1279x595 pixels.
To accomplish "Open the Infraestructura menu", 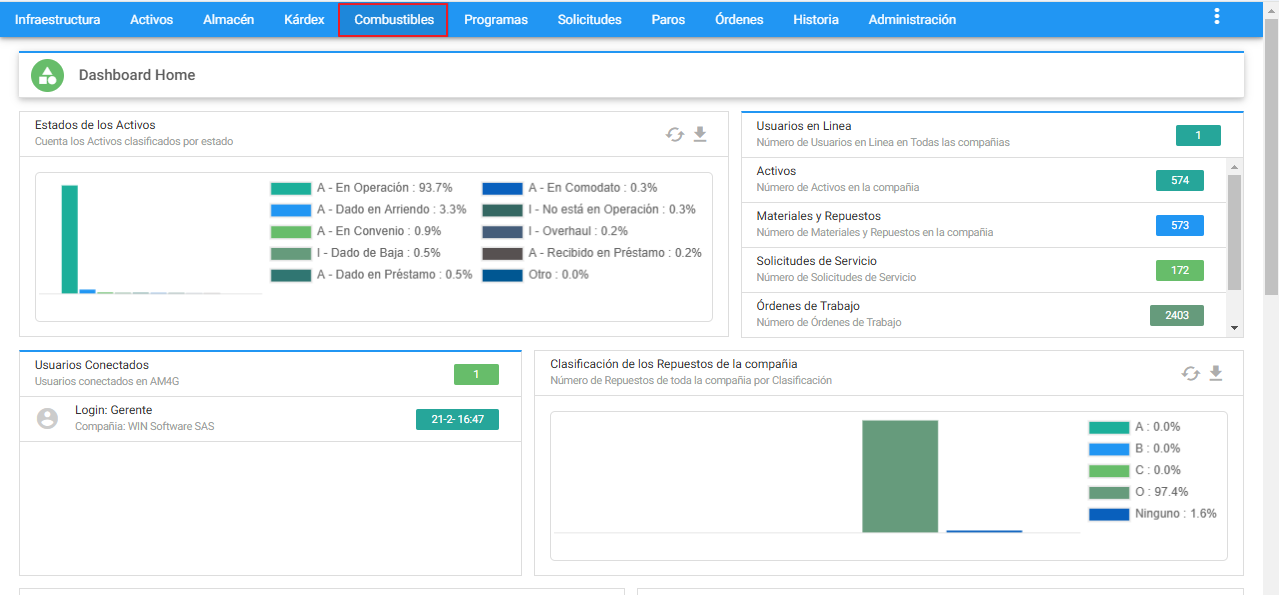I will pyautogui.click(x=57, y=20).
